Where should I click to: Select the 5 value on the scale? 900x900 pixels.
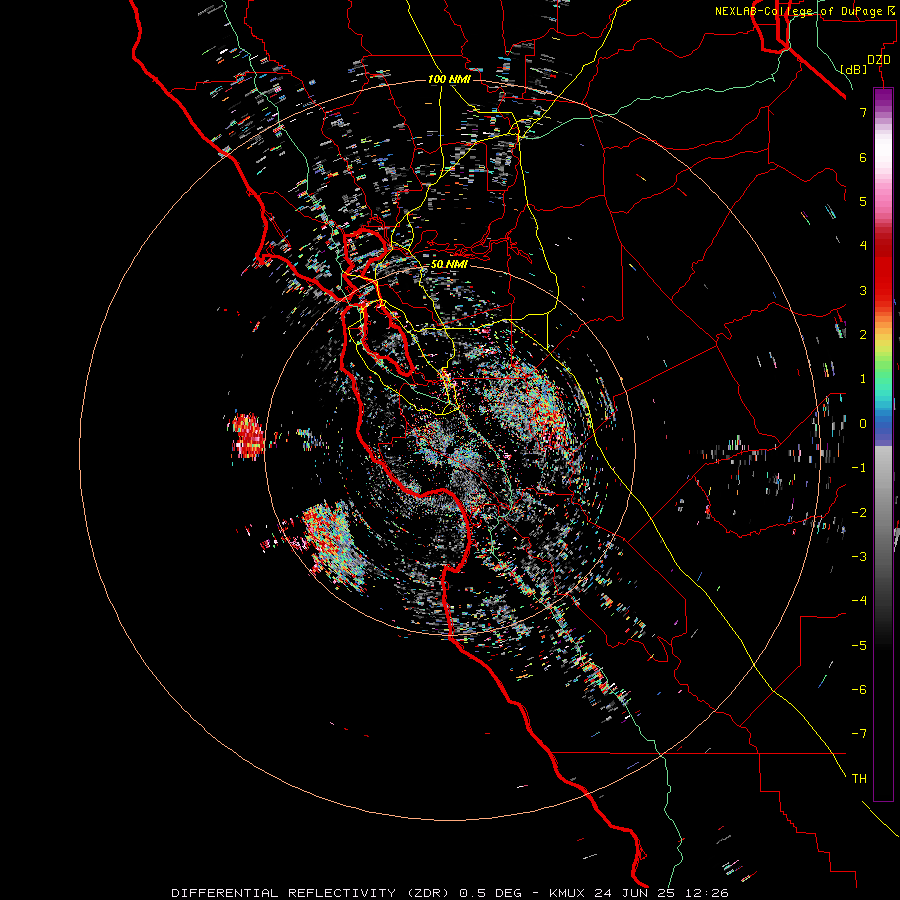(x=863, y=201)
